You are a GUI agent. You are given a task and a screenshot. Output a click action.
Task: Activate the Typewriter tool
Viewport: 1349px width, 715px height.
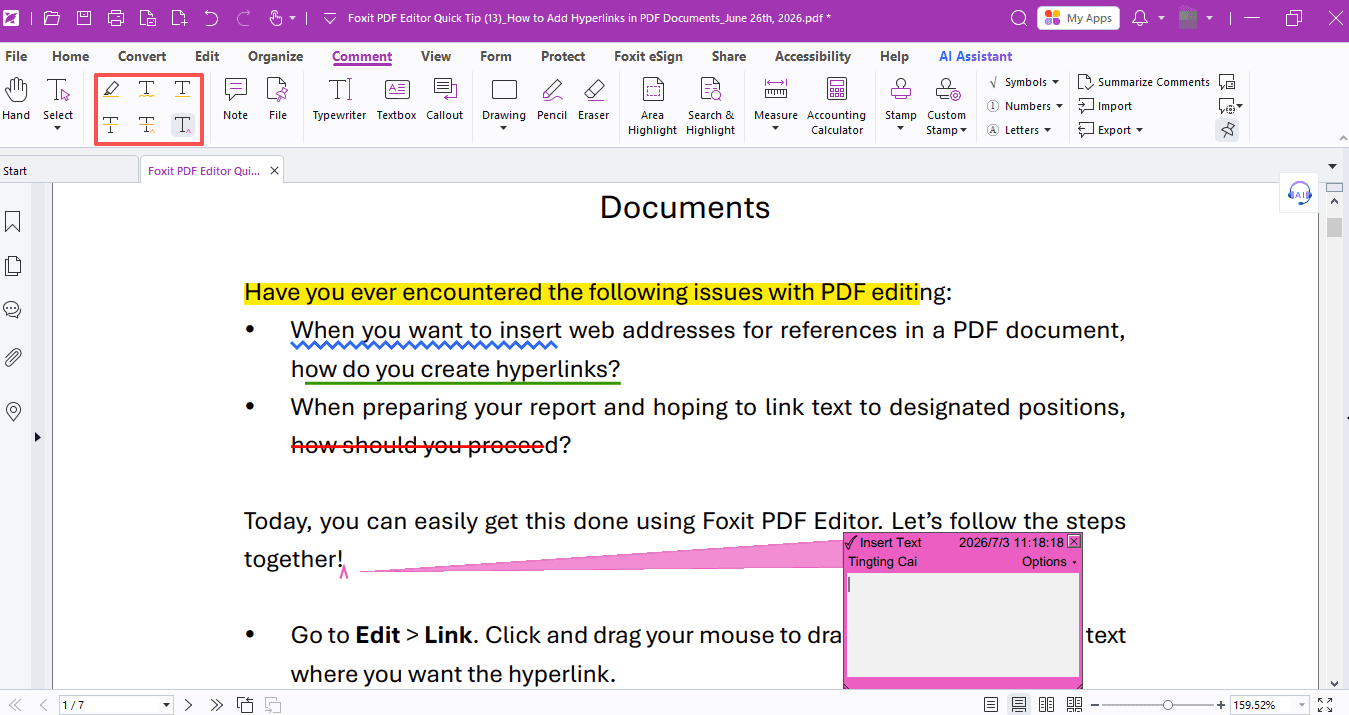340,99
